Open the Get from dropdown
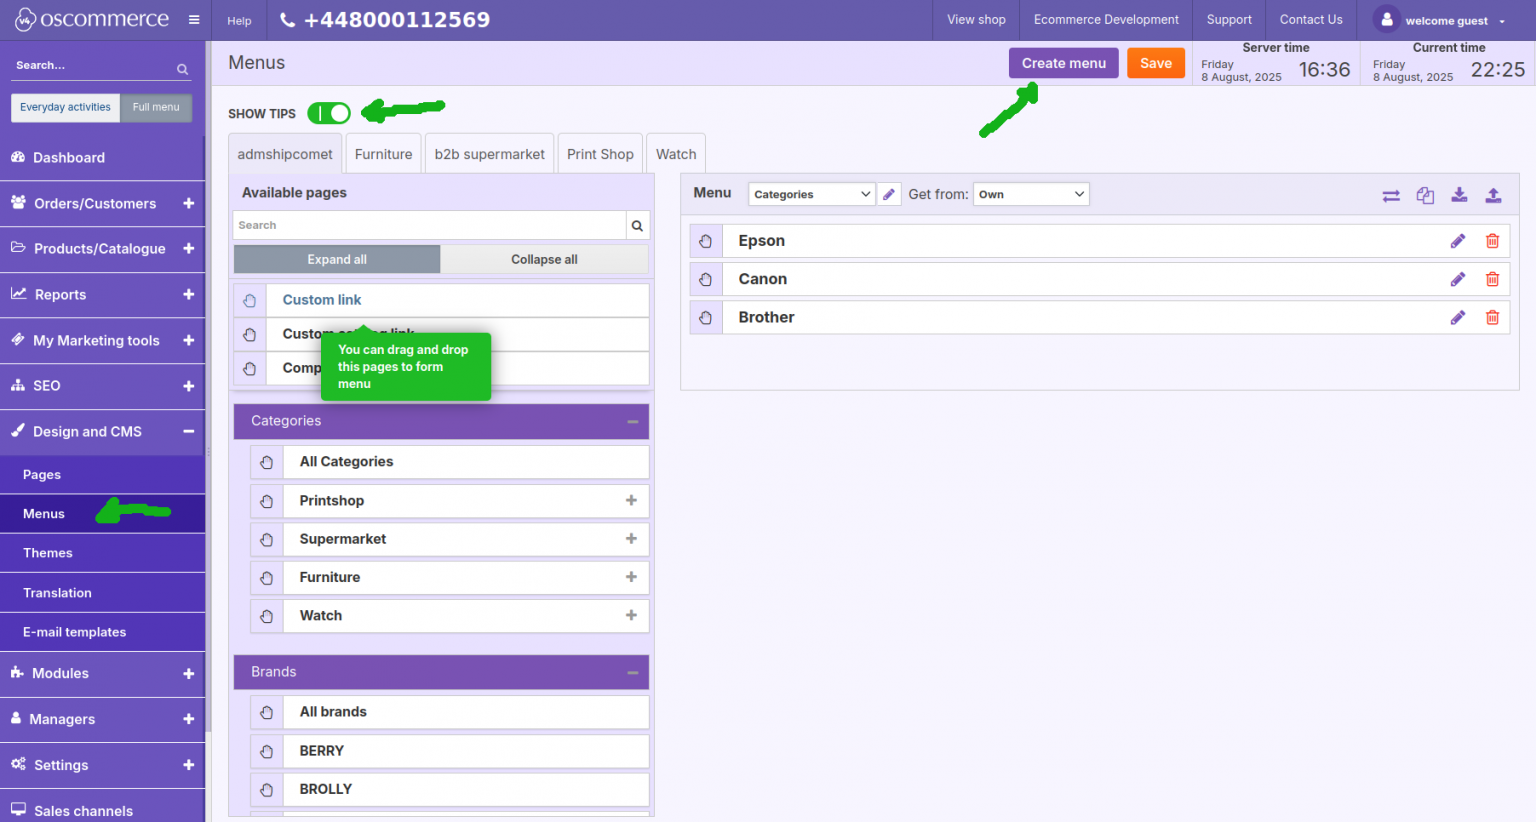Screen dimensions: 1536x822 [1031, 193]
